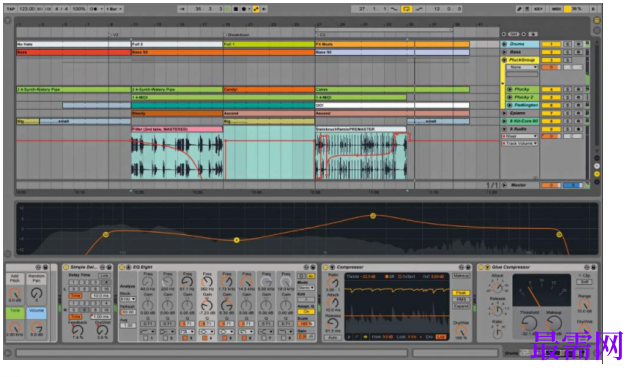Toggle the Follow playback arrow icon

point(182,9)
